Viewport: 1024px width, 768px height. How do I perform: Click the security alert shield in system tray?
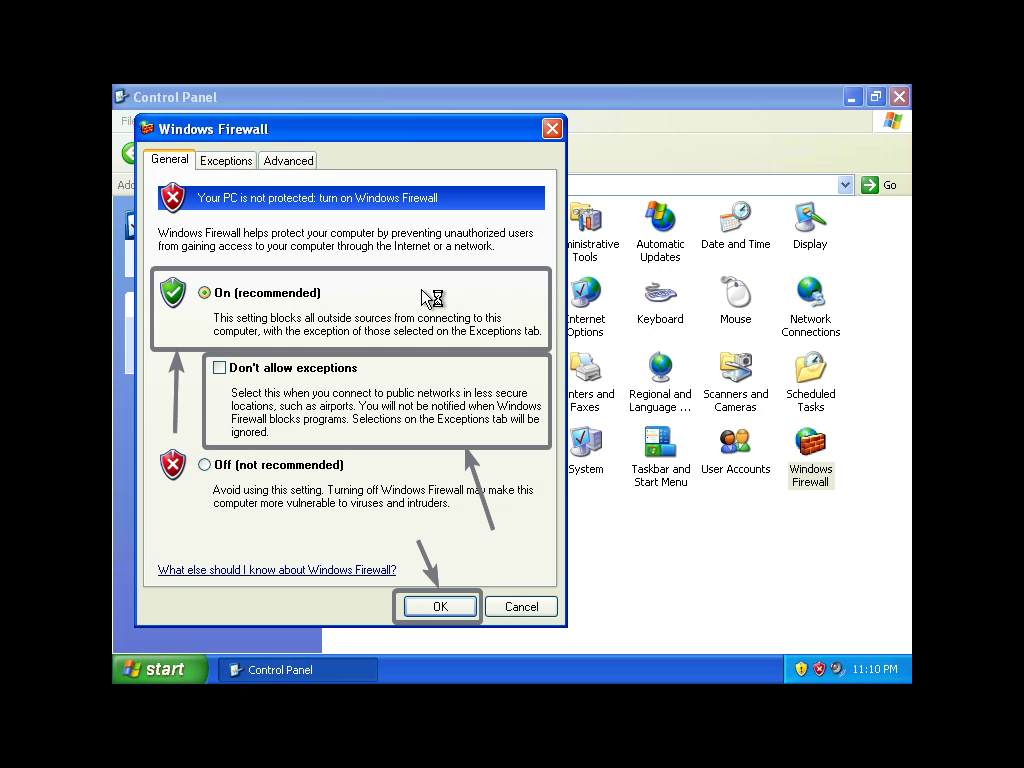point(820,668)
